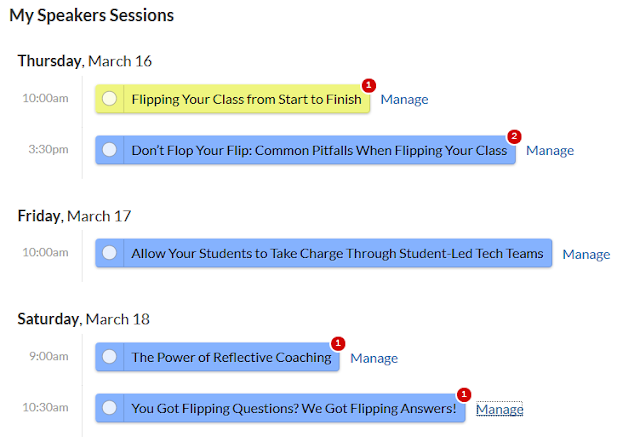
Task: Click Thursday, March 16 date heading
Action: click(x=85, y=61)
